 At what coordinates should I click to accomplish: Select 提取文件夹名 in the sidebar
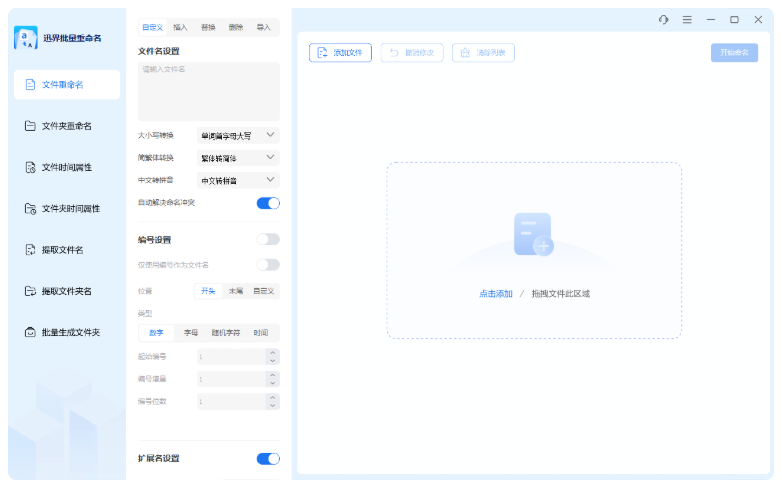coord(66,291)
